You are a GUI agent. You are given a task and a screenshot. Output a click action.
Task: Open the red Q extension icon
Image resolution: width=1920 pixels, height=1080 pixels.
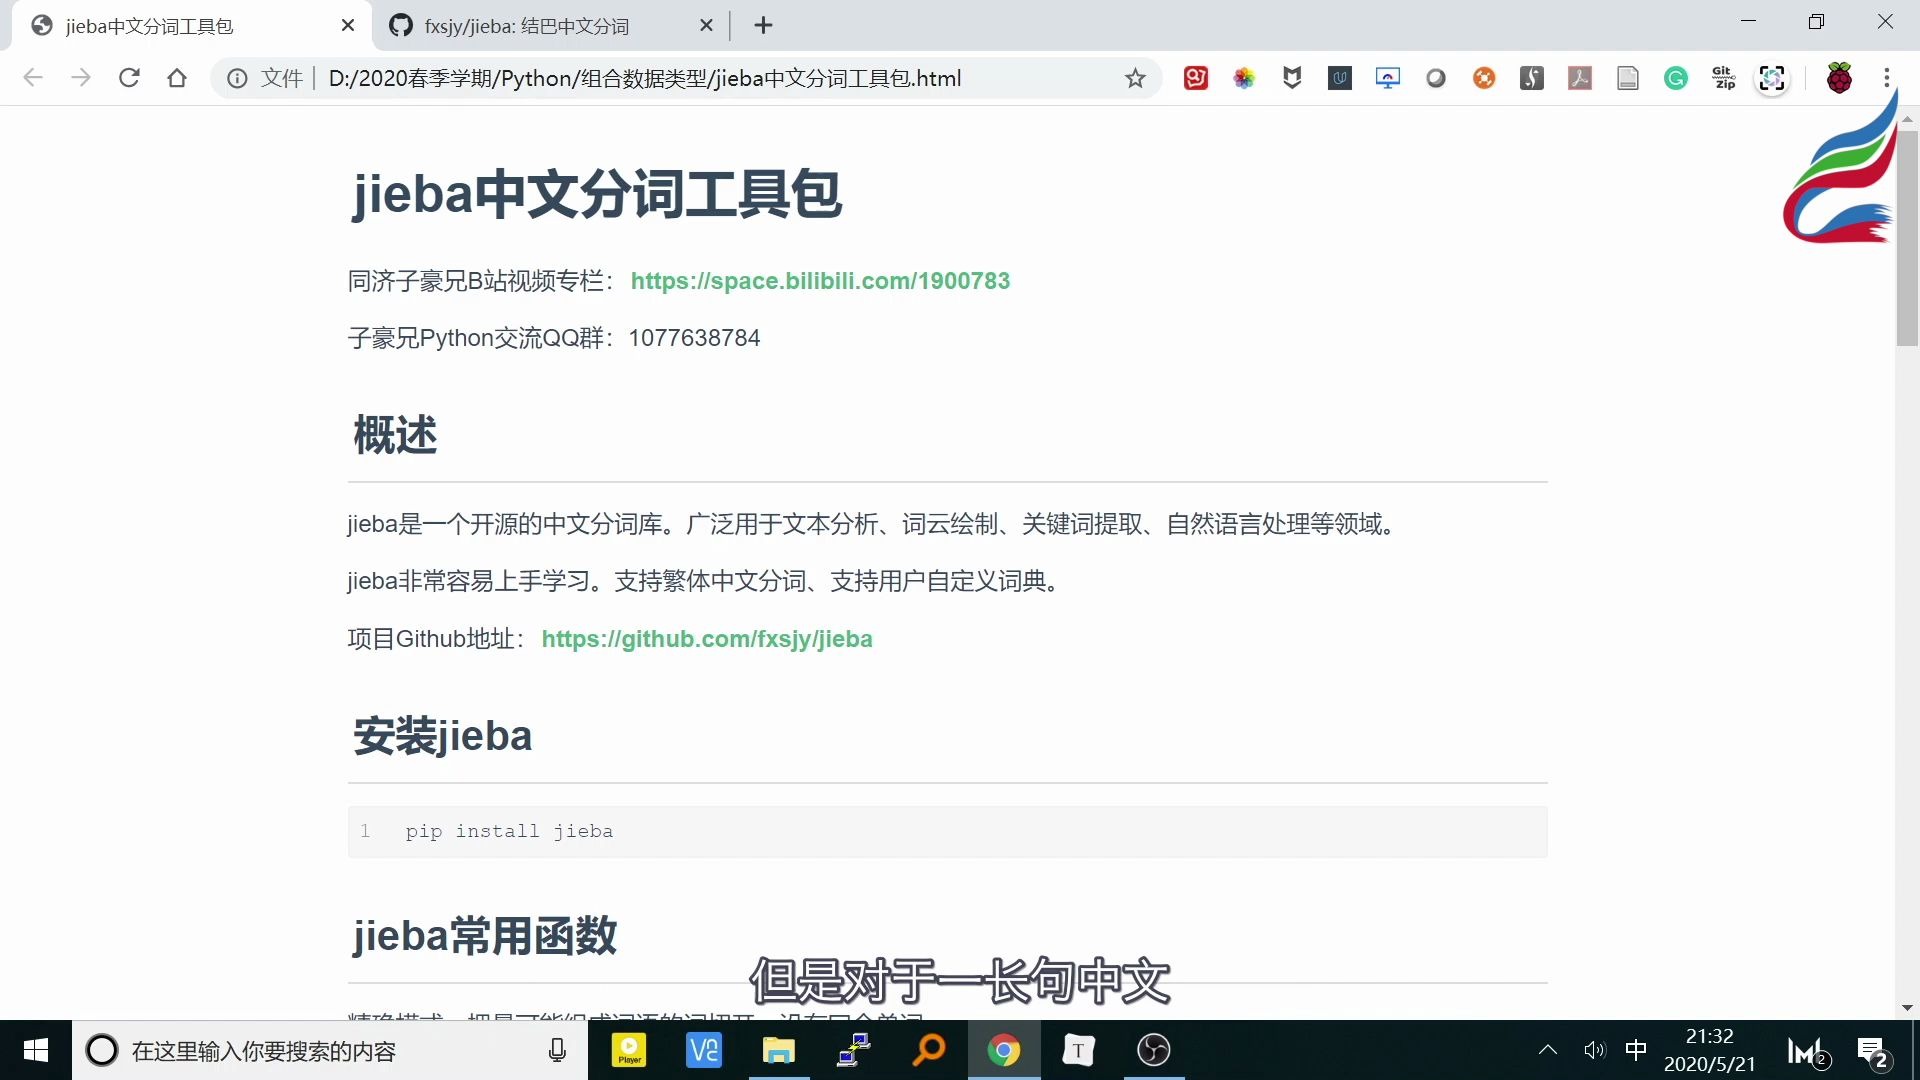coord(1196,78)
